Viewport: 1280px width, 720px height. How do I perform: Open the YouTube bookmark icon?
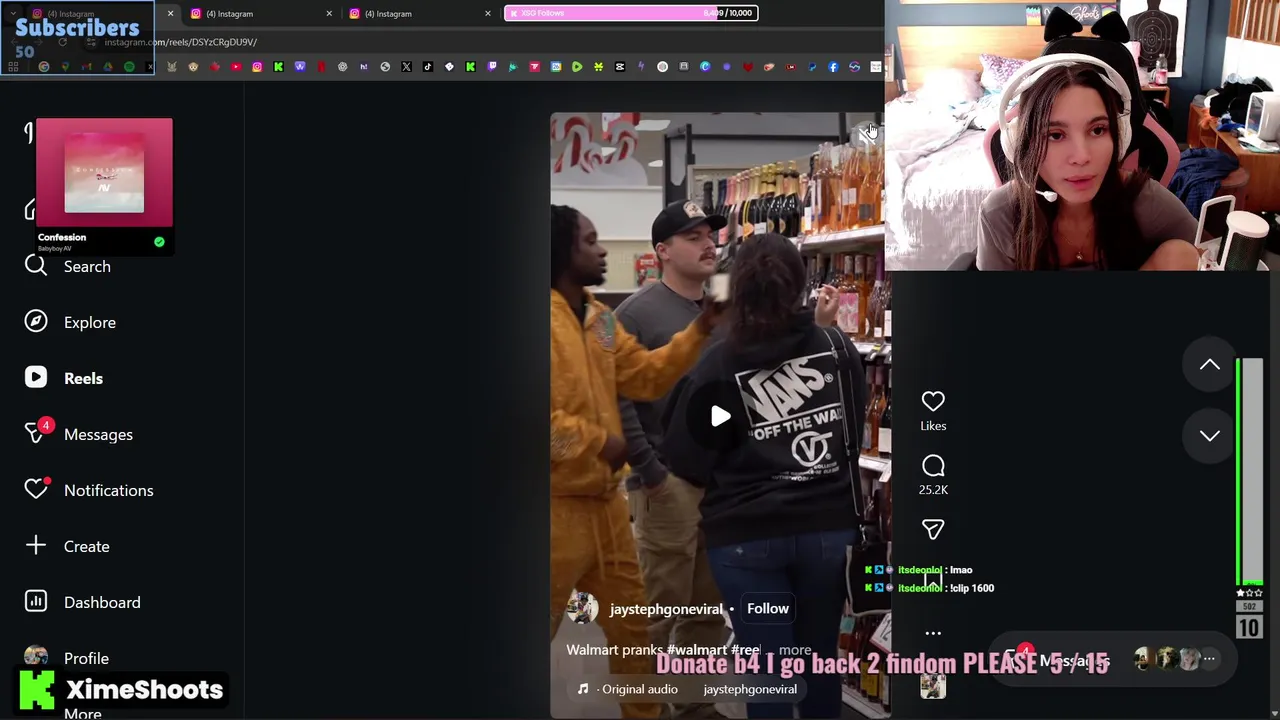pos(236,67)
